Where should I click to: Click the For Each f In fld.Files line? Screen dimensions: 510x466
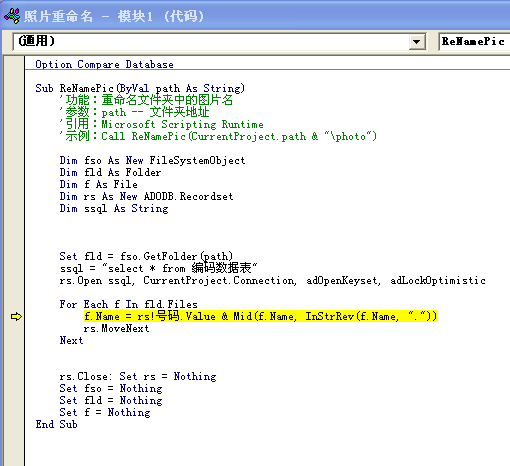(128, 304)
